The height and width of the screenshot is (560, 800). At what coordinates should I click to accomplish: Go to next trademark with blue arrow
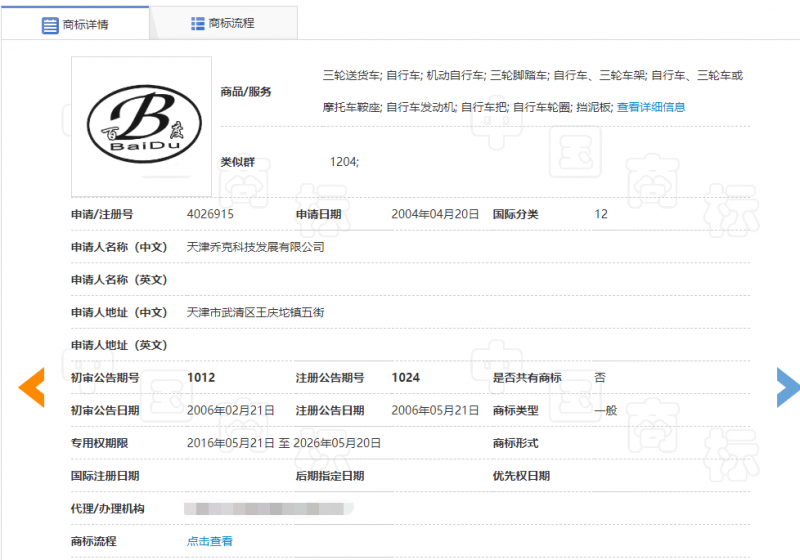[788, 387]
